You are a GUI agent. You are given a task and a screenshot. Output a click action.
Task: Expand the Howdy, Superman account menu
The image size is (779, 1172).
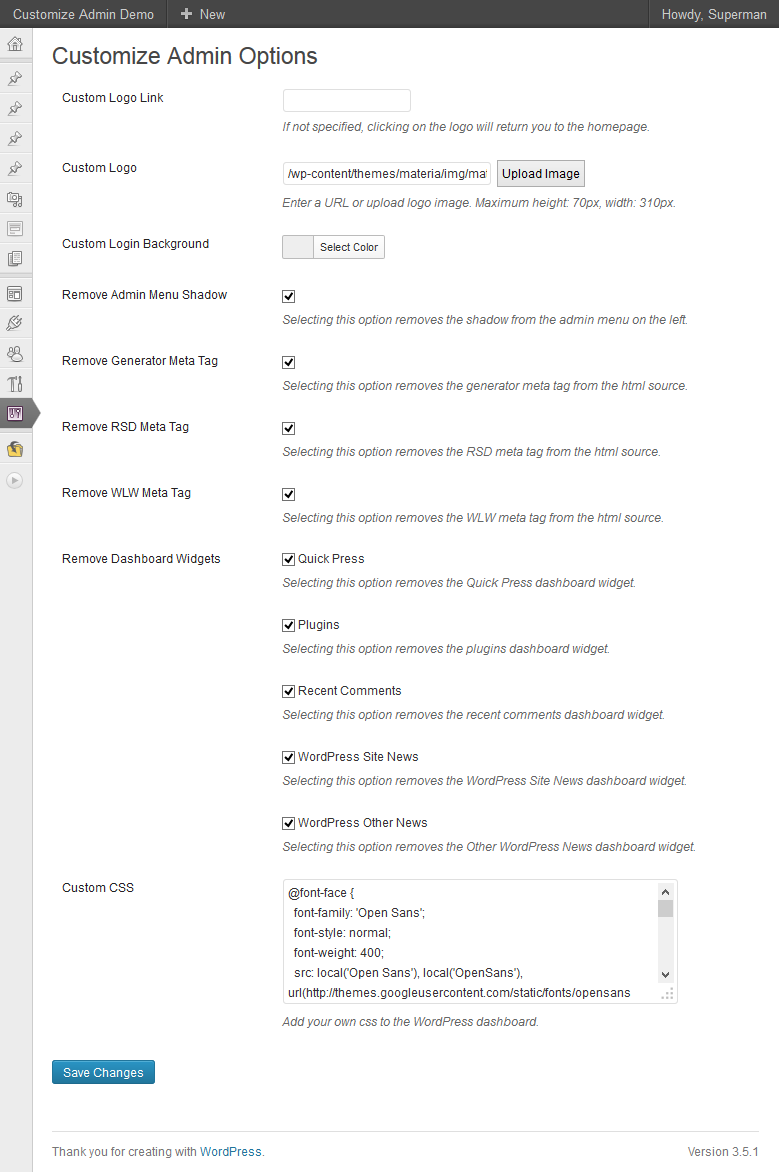pyautogui.click(x=713, y=14)
